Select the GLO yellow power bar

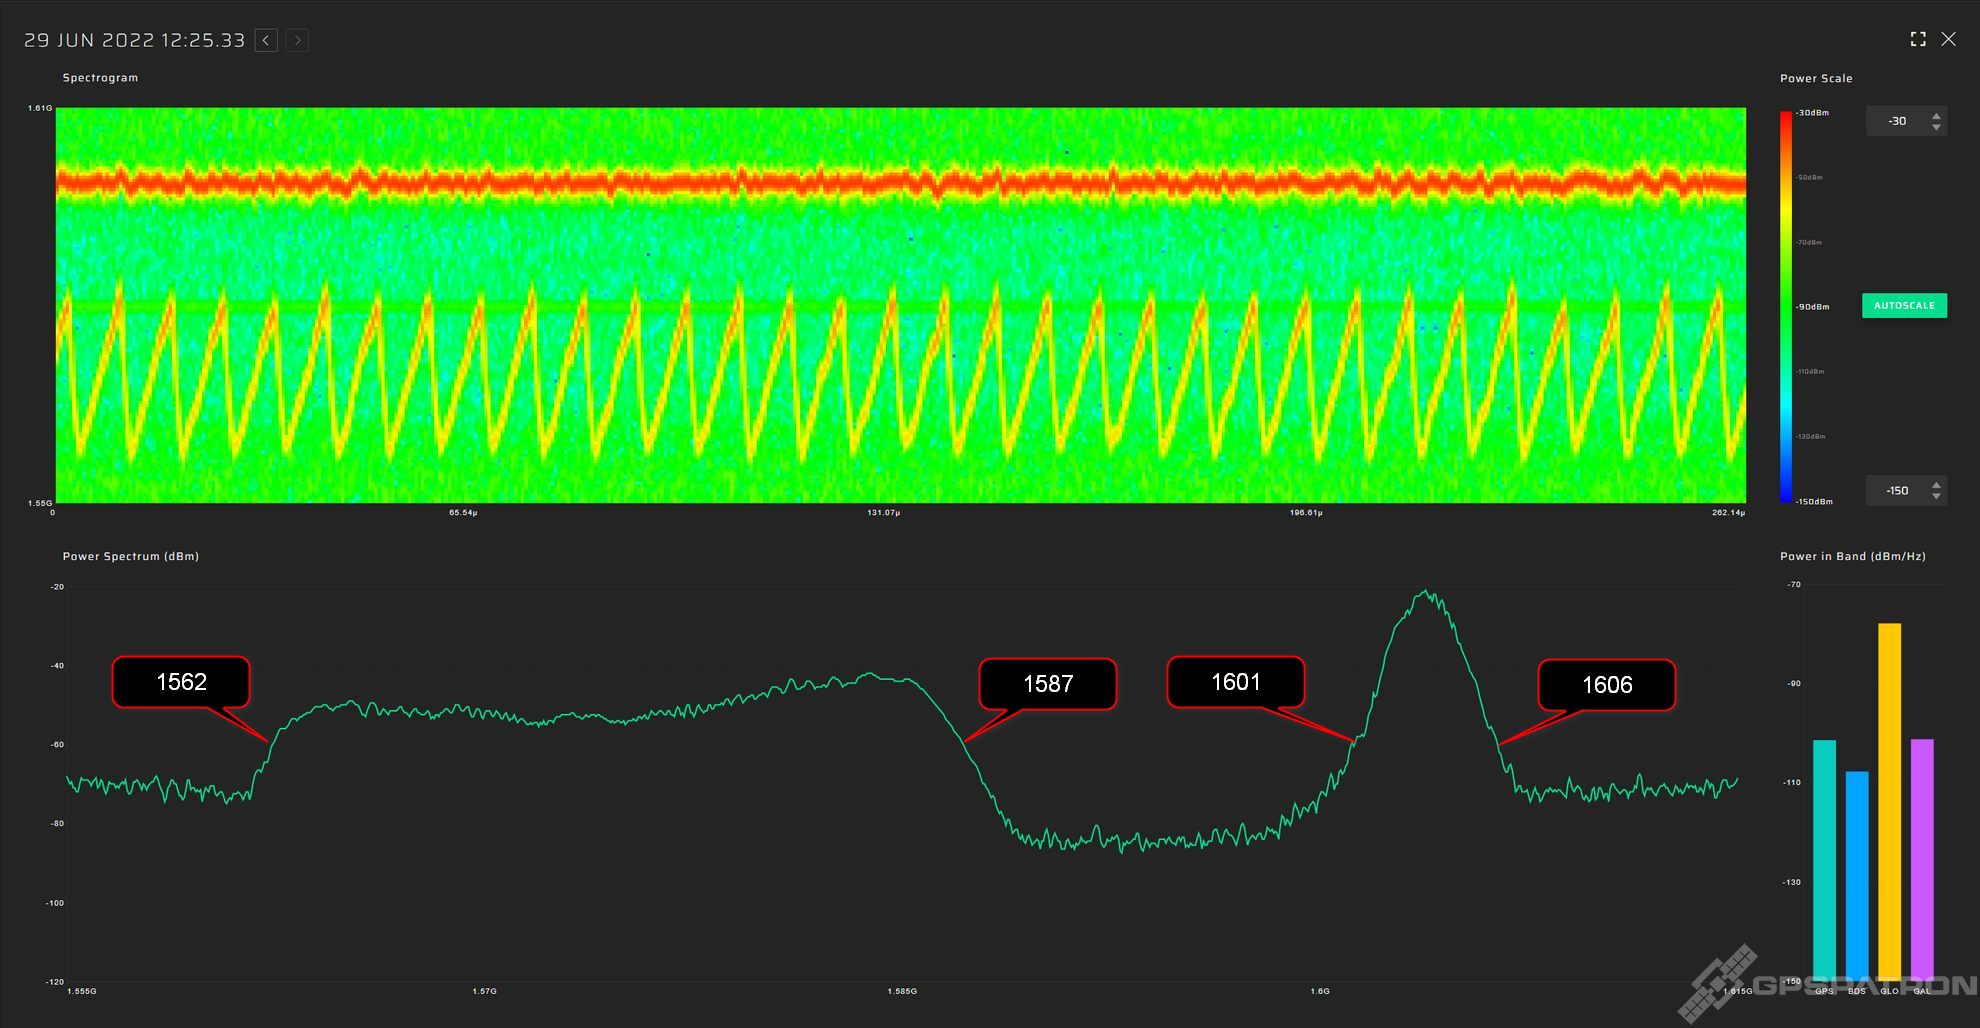click(x=1890, y=802)
